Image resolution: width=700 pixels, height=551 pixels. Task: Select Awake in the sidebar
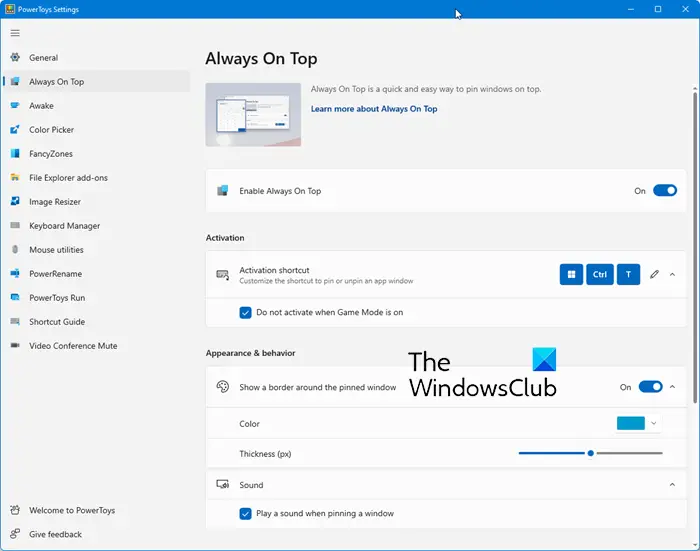click(x=96, y=106)
